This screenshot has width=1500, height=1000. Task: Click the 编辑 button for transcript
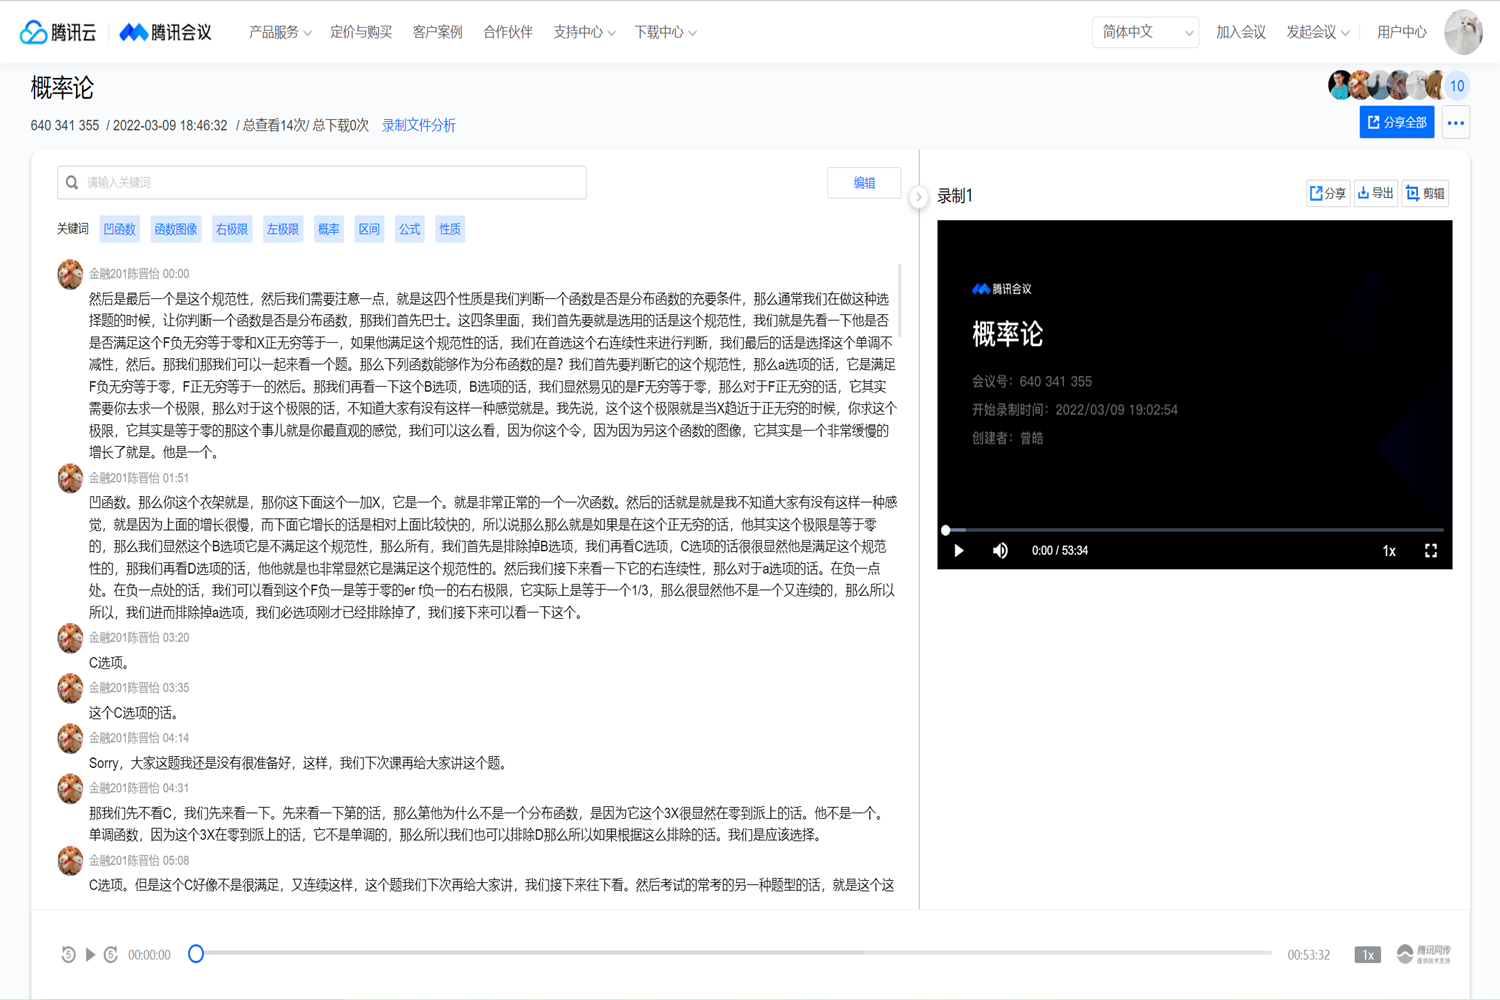[864, 183]
